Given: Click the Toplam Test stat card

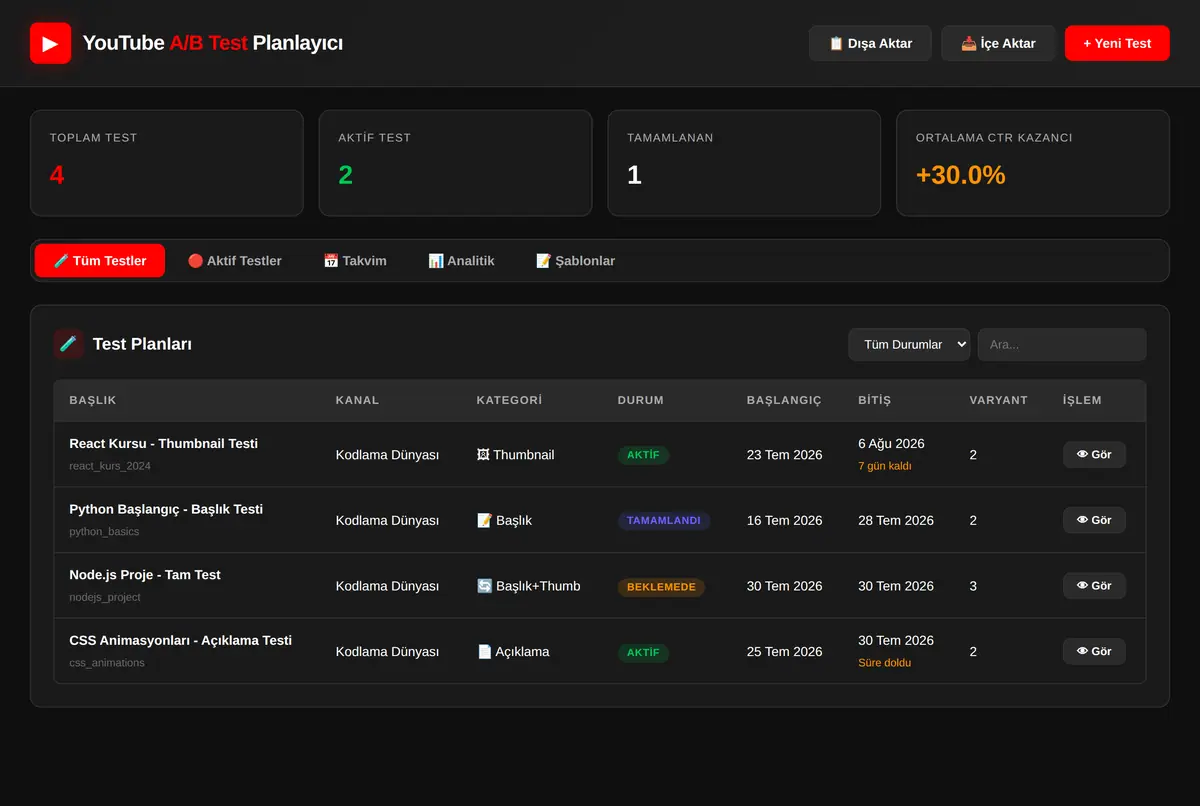Looking at the screenshot, I should tap(166, 163).
